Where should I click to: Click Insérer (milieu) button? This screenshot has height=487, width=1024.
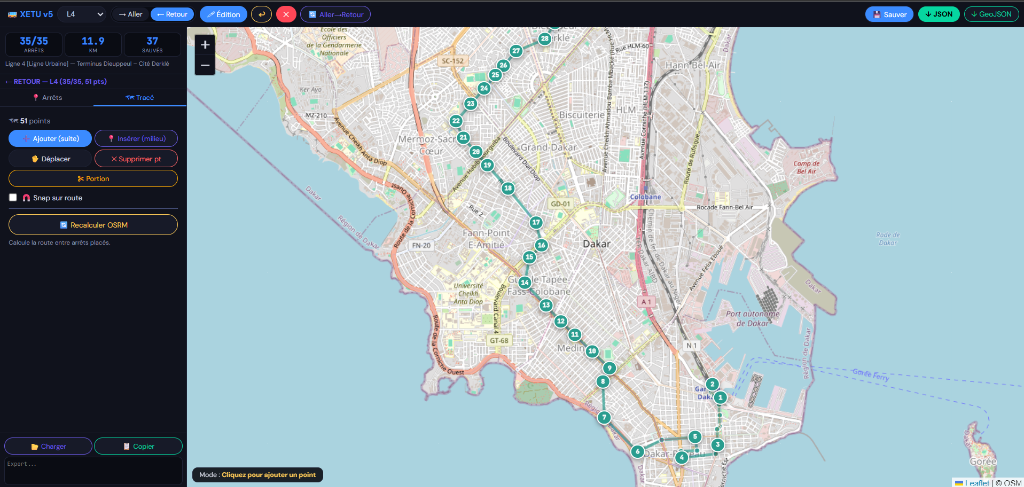tap(136, 138)
